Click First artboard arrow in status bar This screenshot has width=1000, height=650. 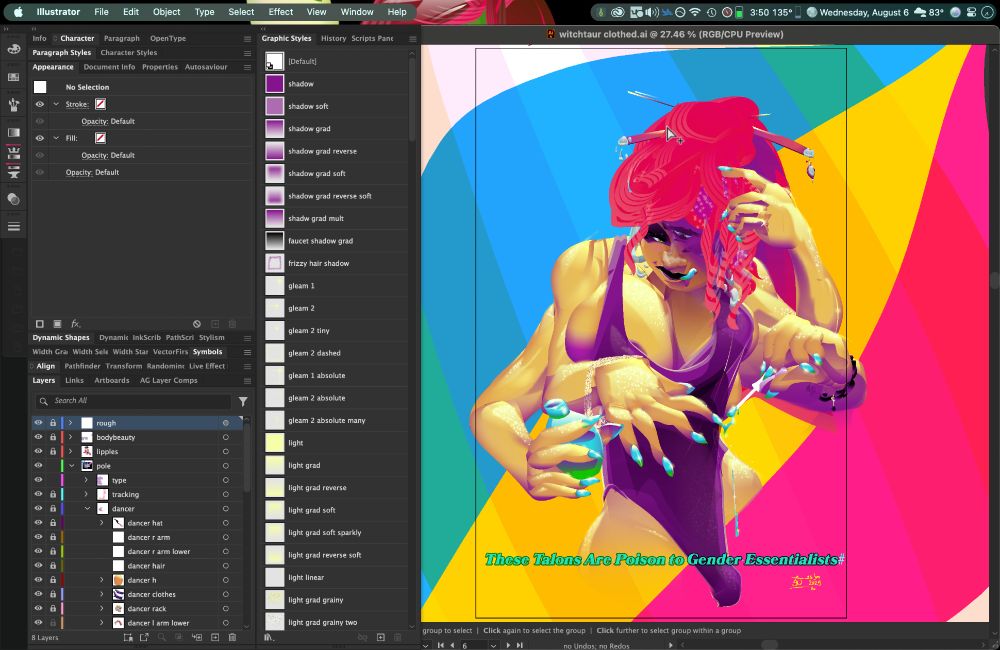pyautogui.click(x=441, y=646)
